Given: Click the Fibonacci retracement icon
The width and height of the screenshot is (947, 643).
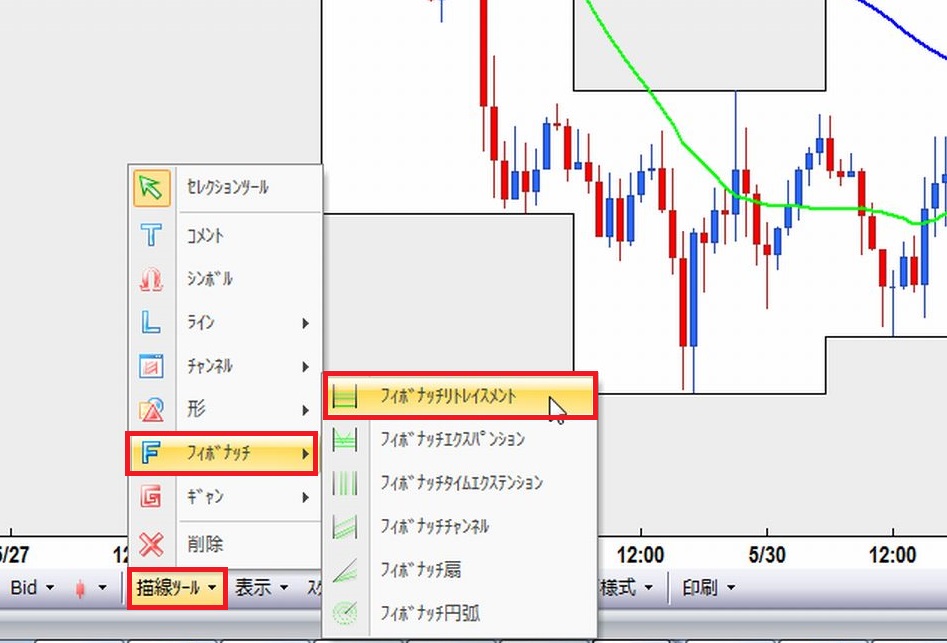Looking at the screenshot, I should click(345, 397).
